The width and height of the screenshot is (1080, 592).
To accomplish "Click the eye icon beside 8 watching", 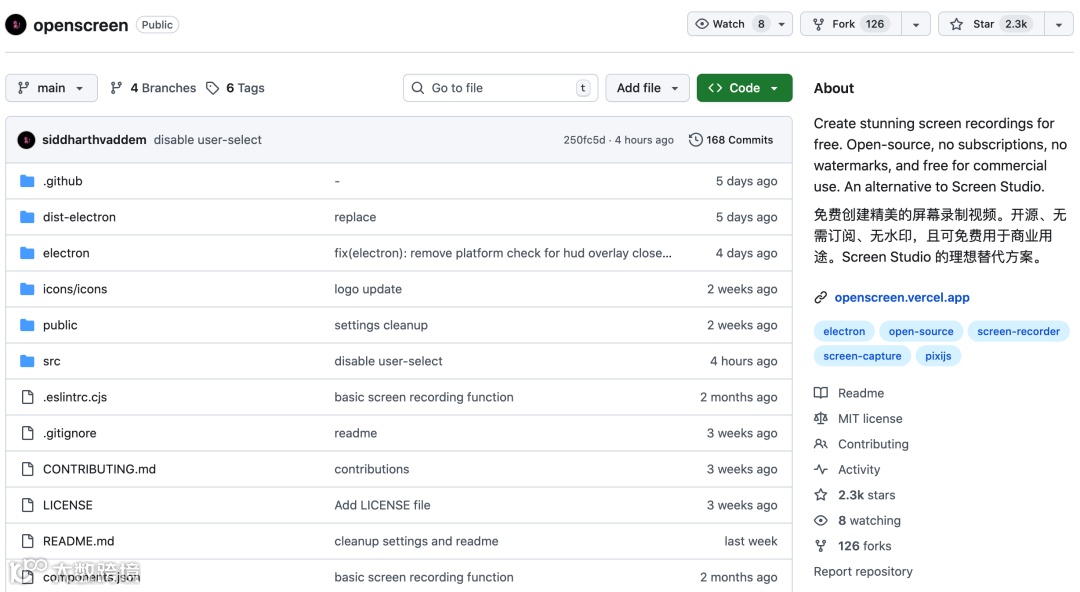I will (820, 520).
